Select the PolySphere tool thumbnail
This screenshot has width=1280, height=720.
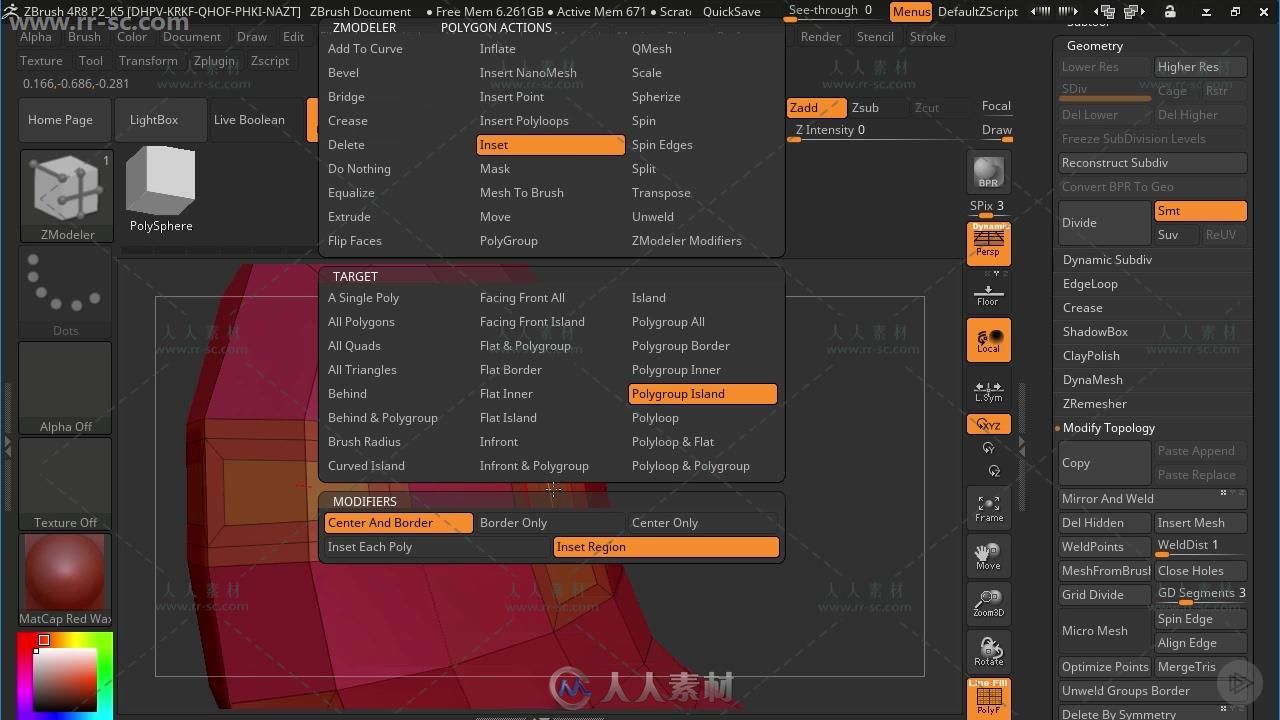tap(160, 190)
